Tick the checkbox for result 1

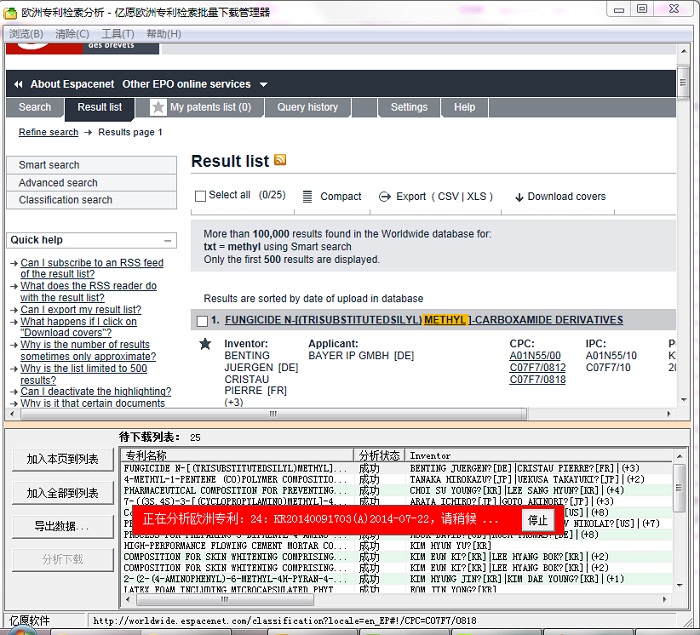coord(203,321)
